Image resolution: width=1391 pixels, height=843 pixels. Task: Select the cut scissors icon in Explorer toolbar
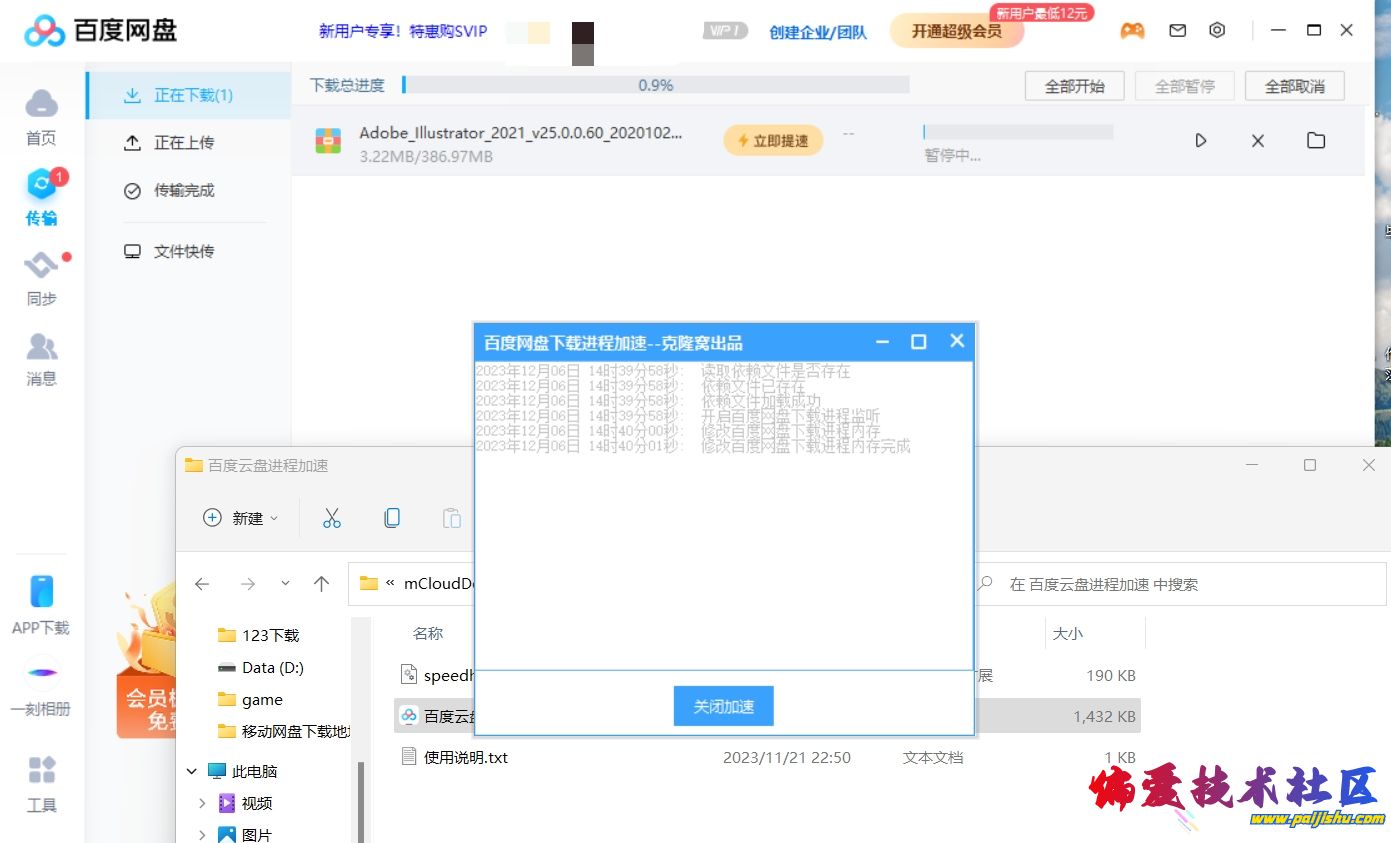tap(331, 517)
